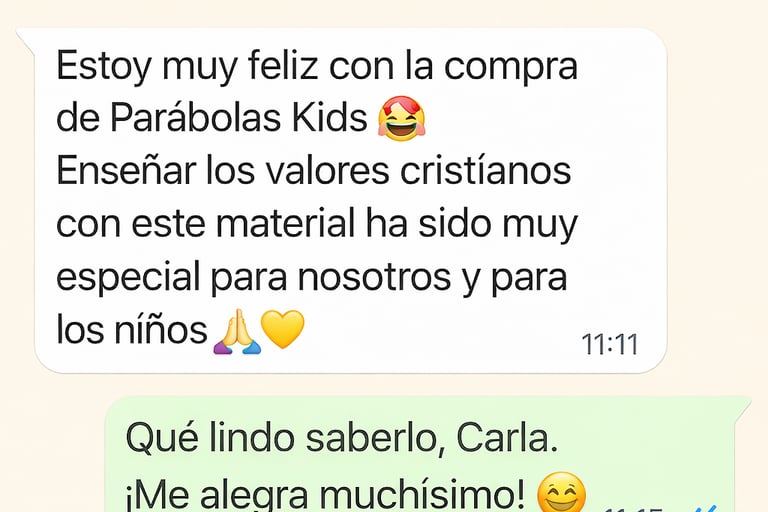Click the words Parábolas Kids
The width and height of the screenshot is (768, 512).
point(239,118)
